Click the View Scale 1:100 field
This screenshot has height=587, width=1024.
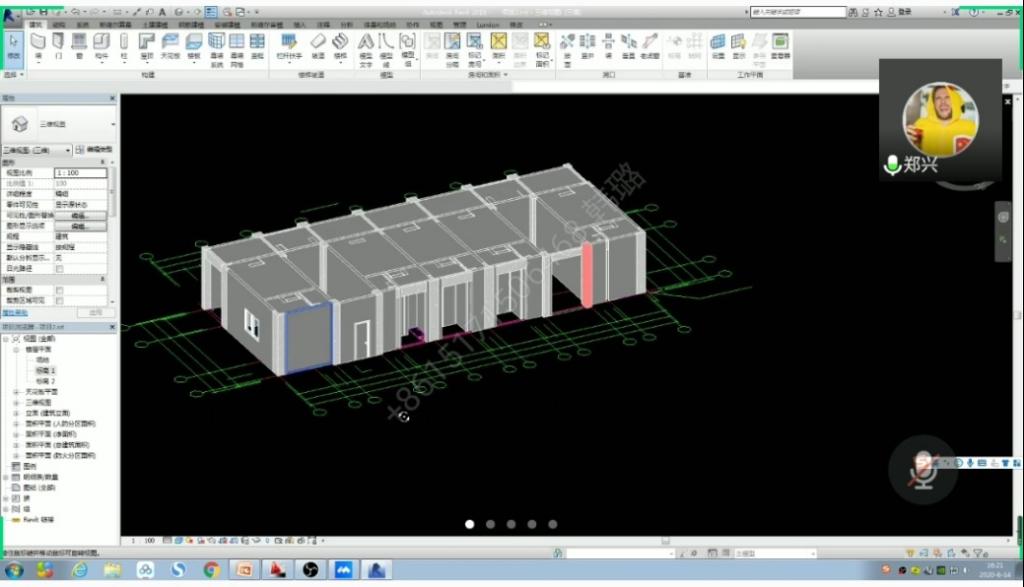pos(80,173)
